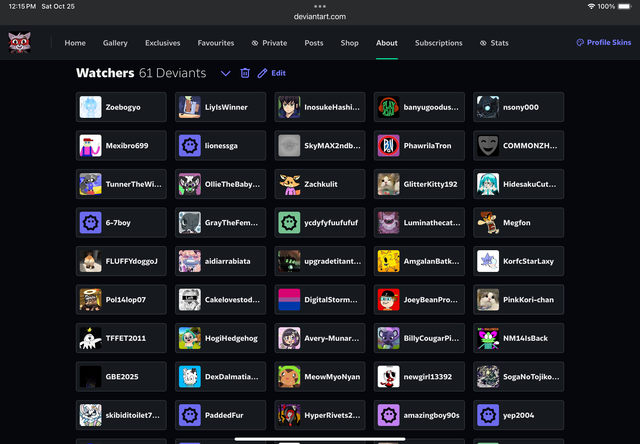Open Luminathecat... watcher card
Image resolution: width=640 pixels, height=444 pixels.
coord(419,222)
